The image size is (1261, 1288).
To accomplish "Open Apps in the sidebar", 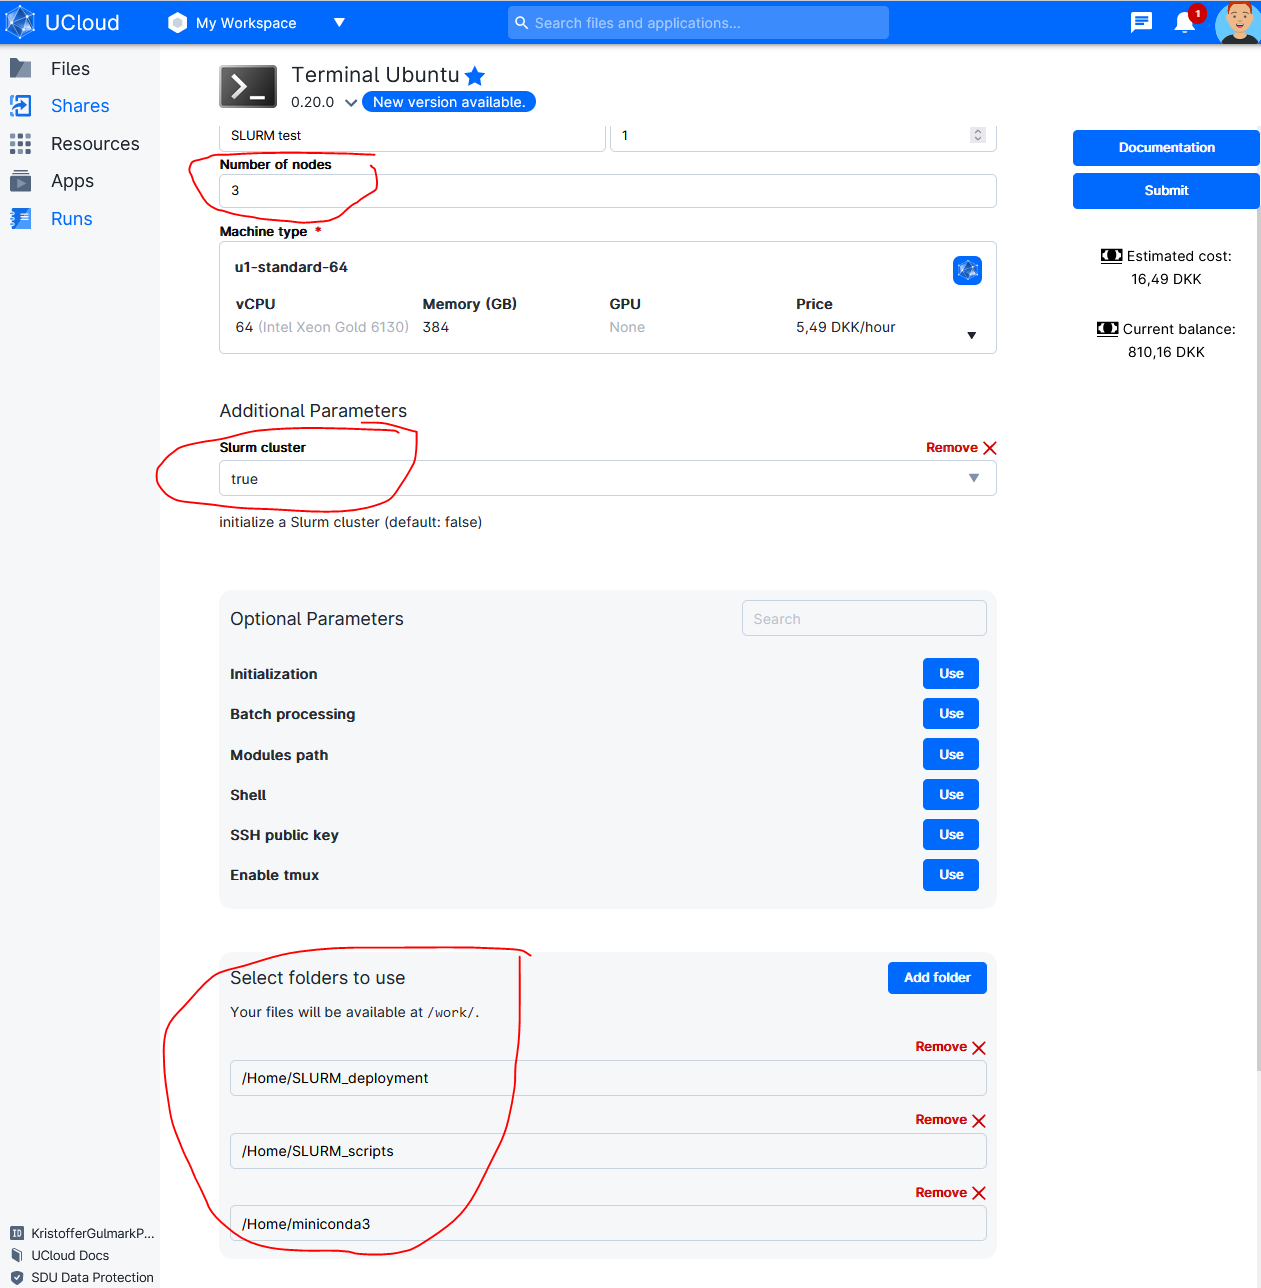I will tap(72, 181).
